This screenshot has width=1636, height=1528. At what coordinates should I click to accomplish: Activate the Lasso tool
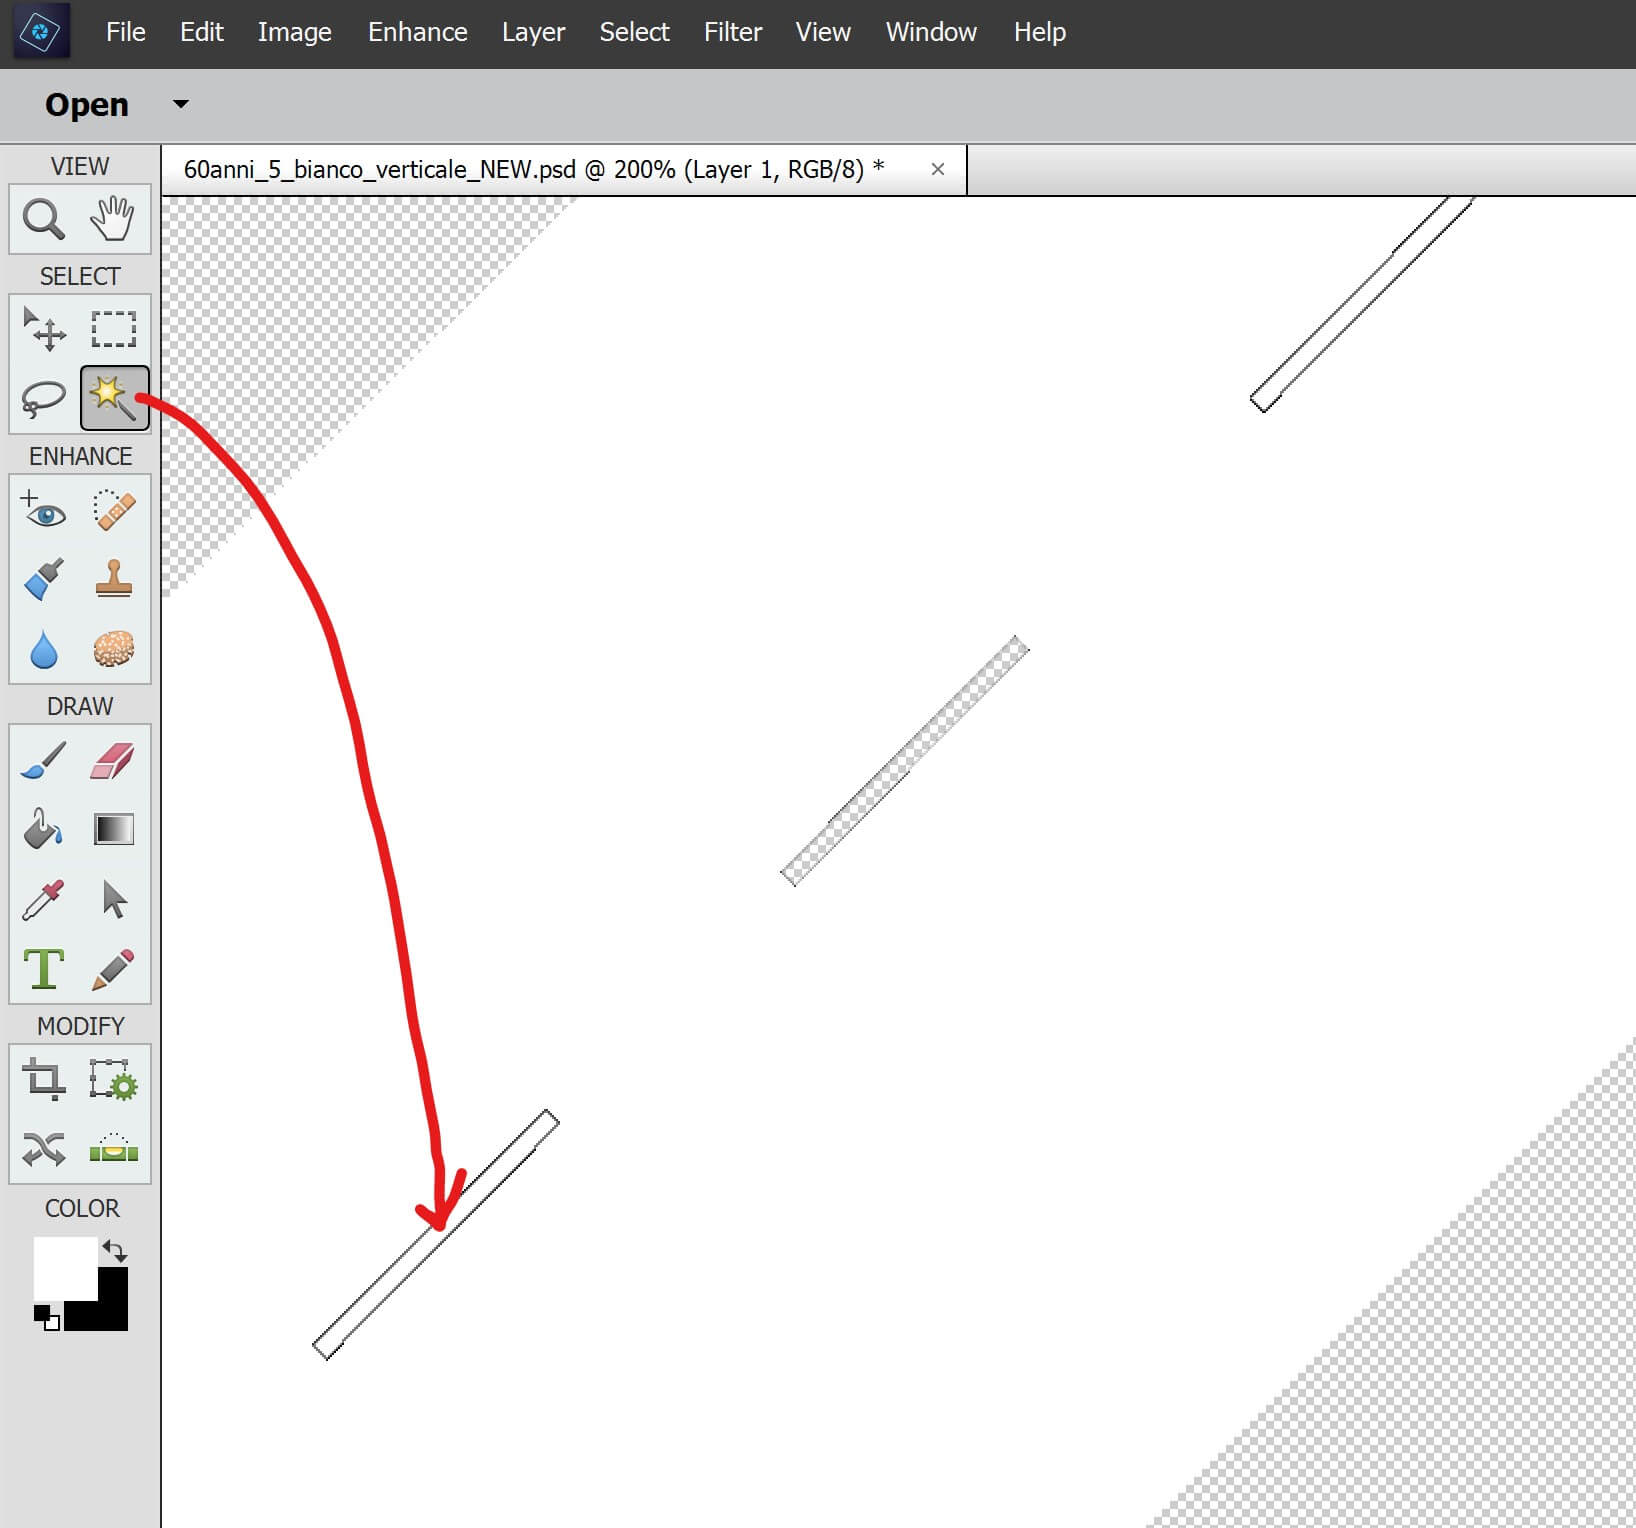(x=44, y=399)
